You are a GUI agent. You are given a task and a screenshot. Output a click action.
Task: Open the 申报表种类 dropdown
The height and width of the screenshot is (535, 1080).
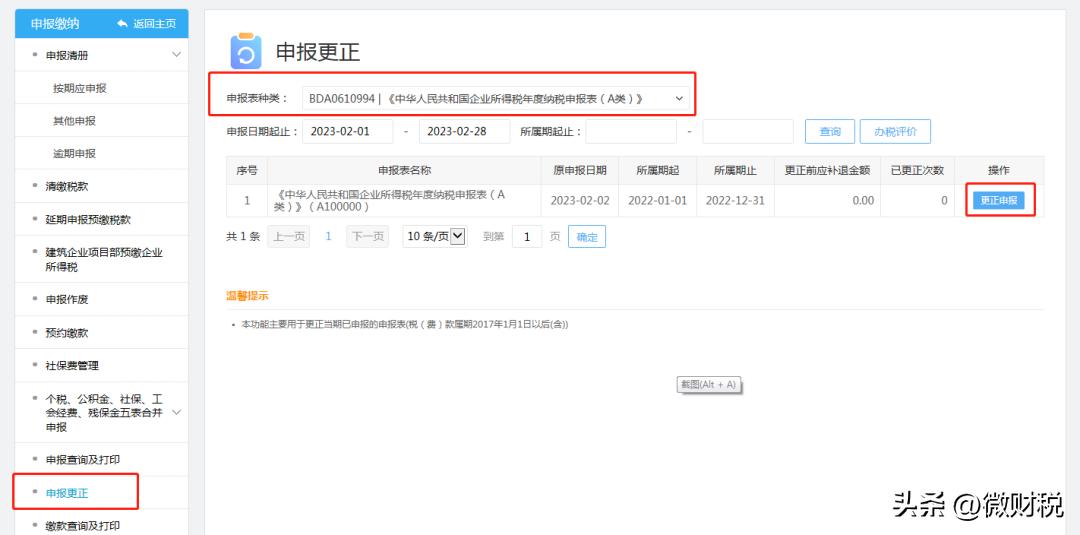[495, 98]
